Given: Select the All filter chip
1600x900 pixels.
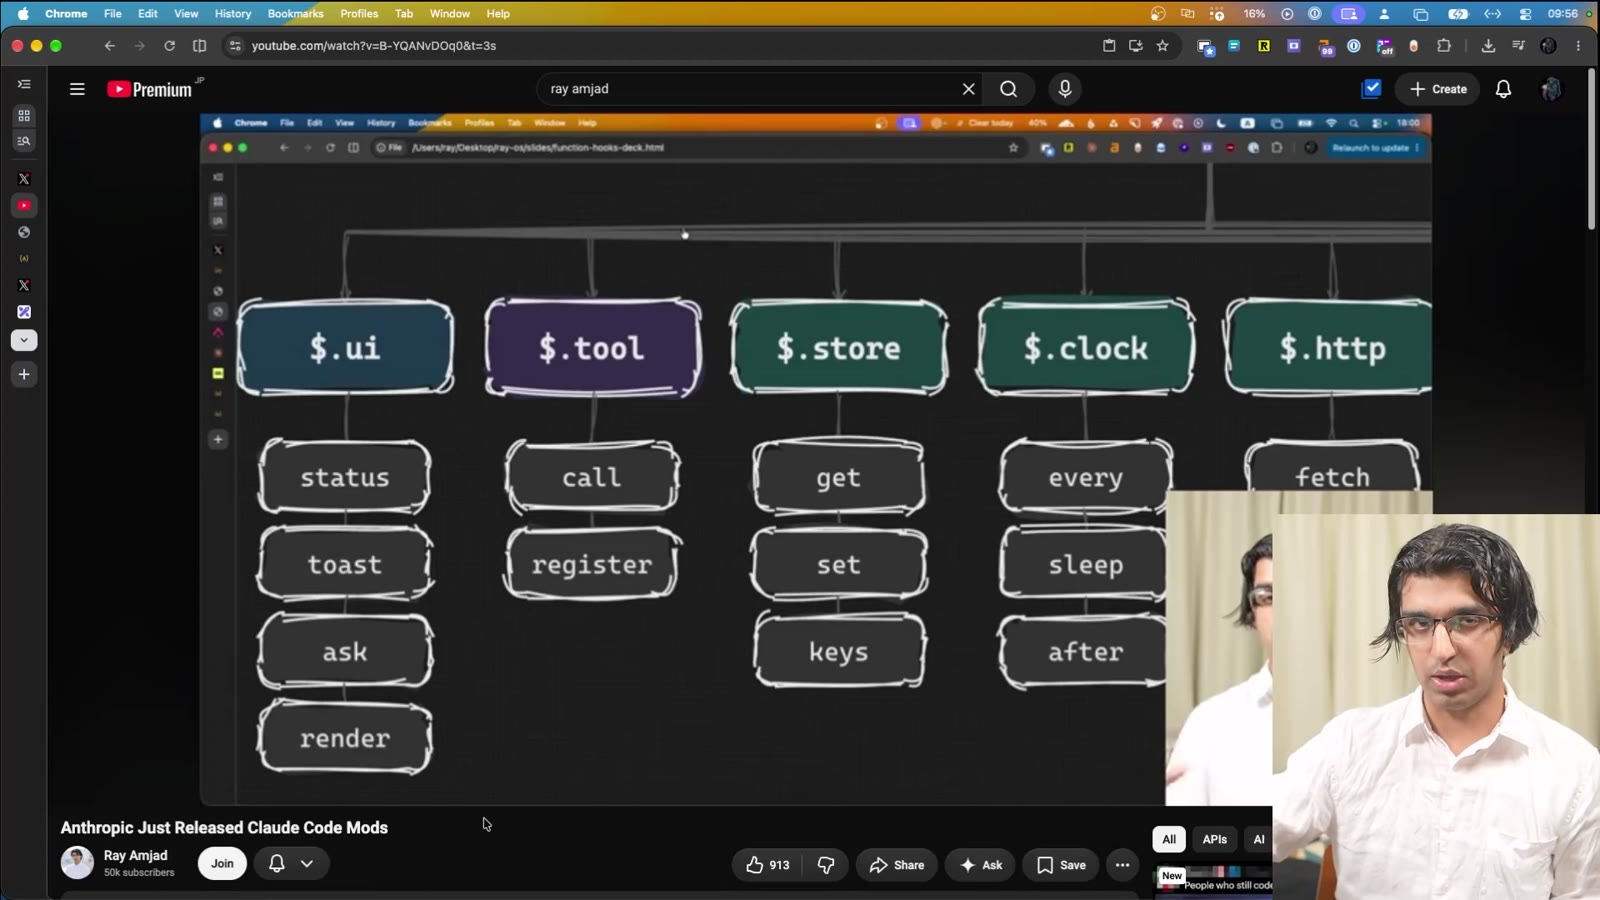Looking at the screenshot, I should [1169, 839].
